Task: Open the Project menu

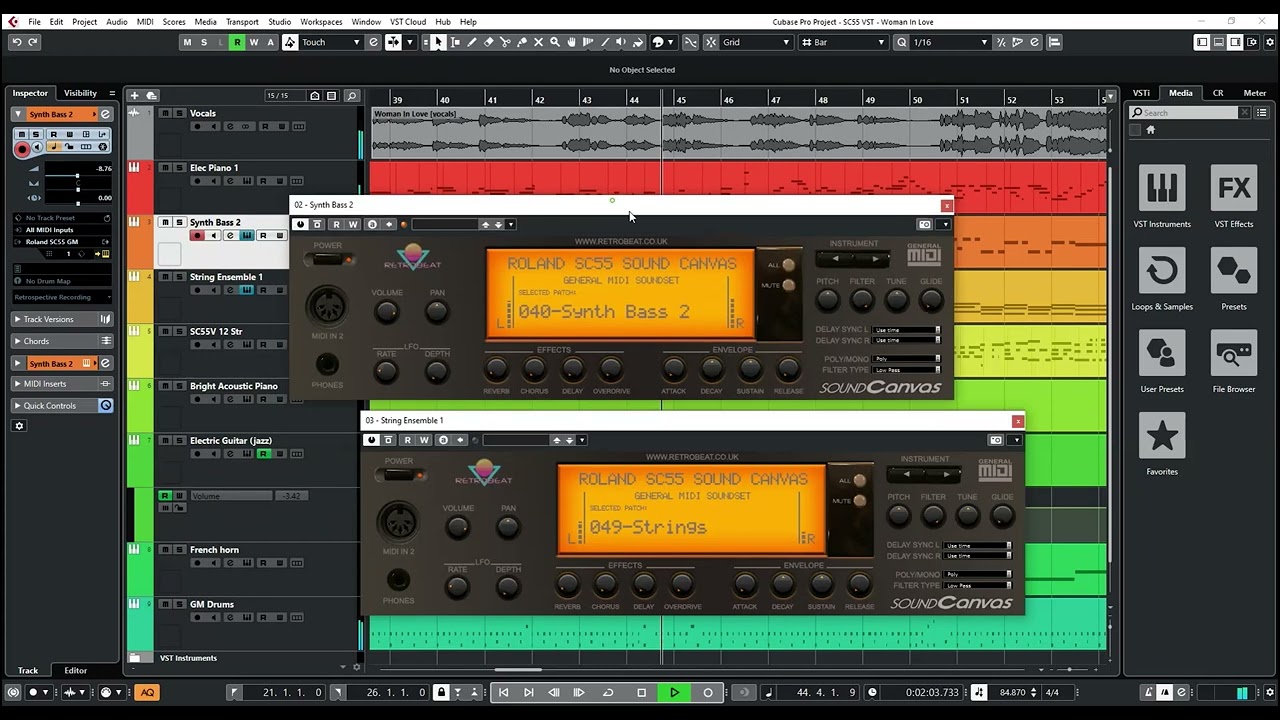Action: click(85, 21)
